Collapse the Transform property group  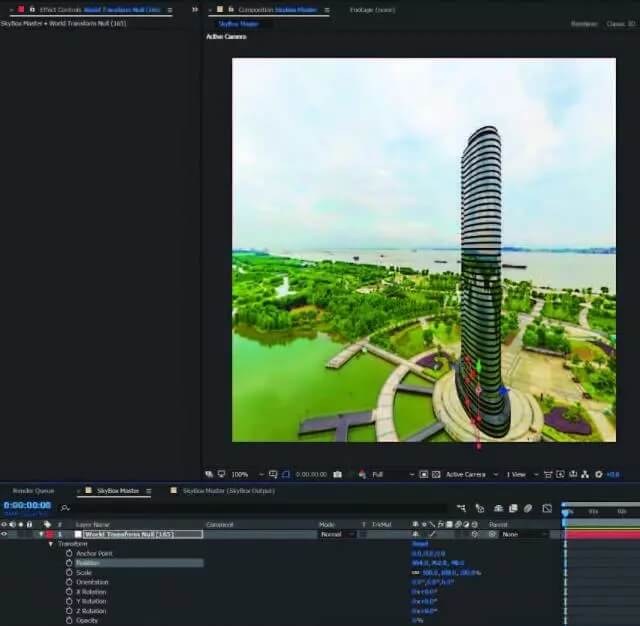(x=51, y=544)
